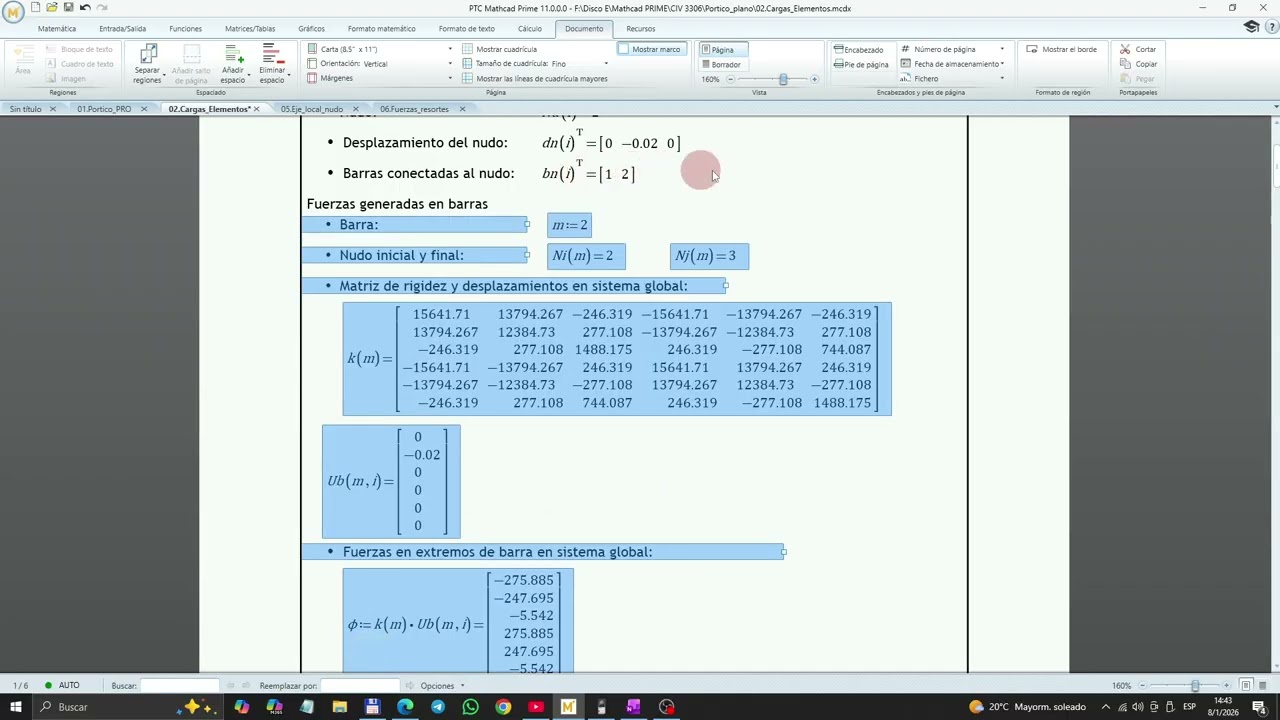The image size is (1280, 720).
Task: Open the Matemática ribbon tab
Action: 57,28
